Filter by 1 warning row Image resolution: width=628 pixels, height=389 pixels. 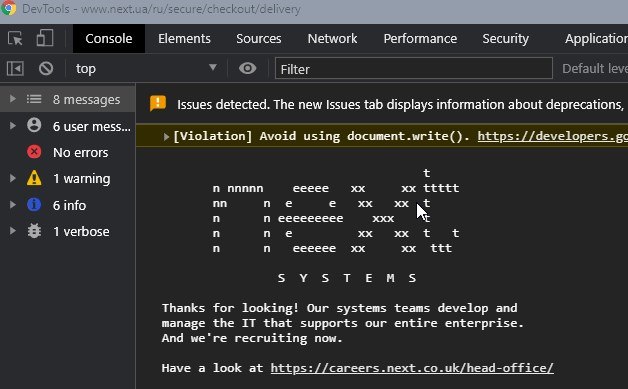pos(67,179)
